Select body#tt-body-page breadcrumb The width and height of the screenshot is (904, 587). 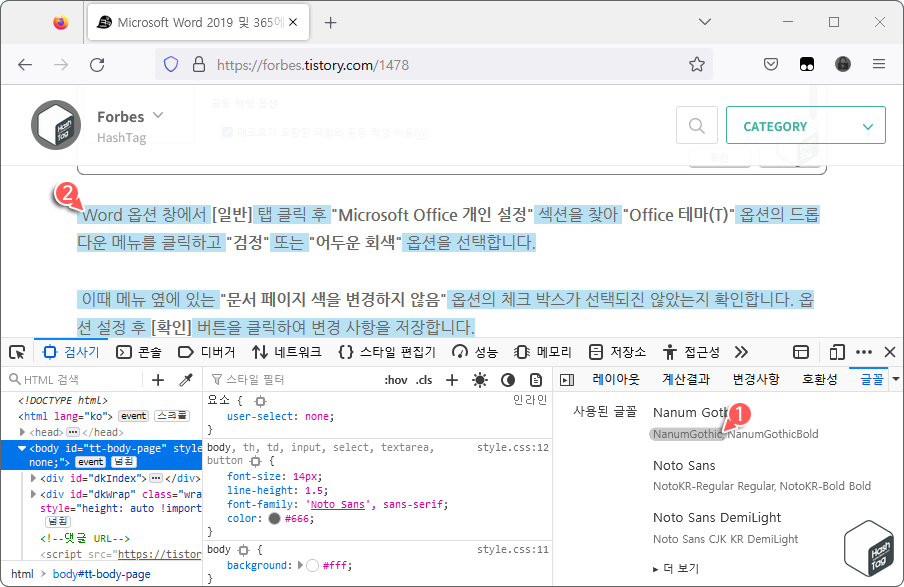101,574
